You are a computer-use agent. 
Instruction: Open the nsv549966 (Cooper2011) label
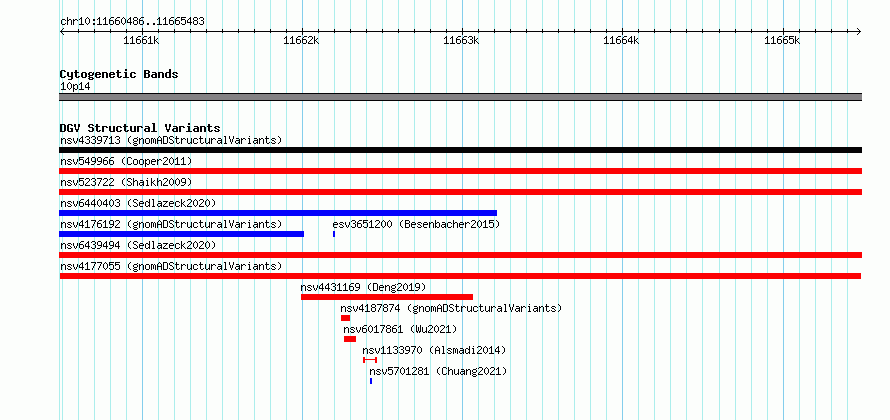(x=126, y=161)
